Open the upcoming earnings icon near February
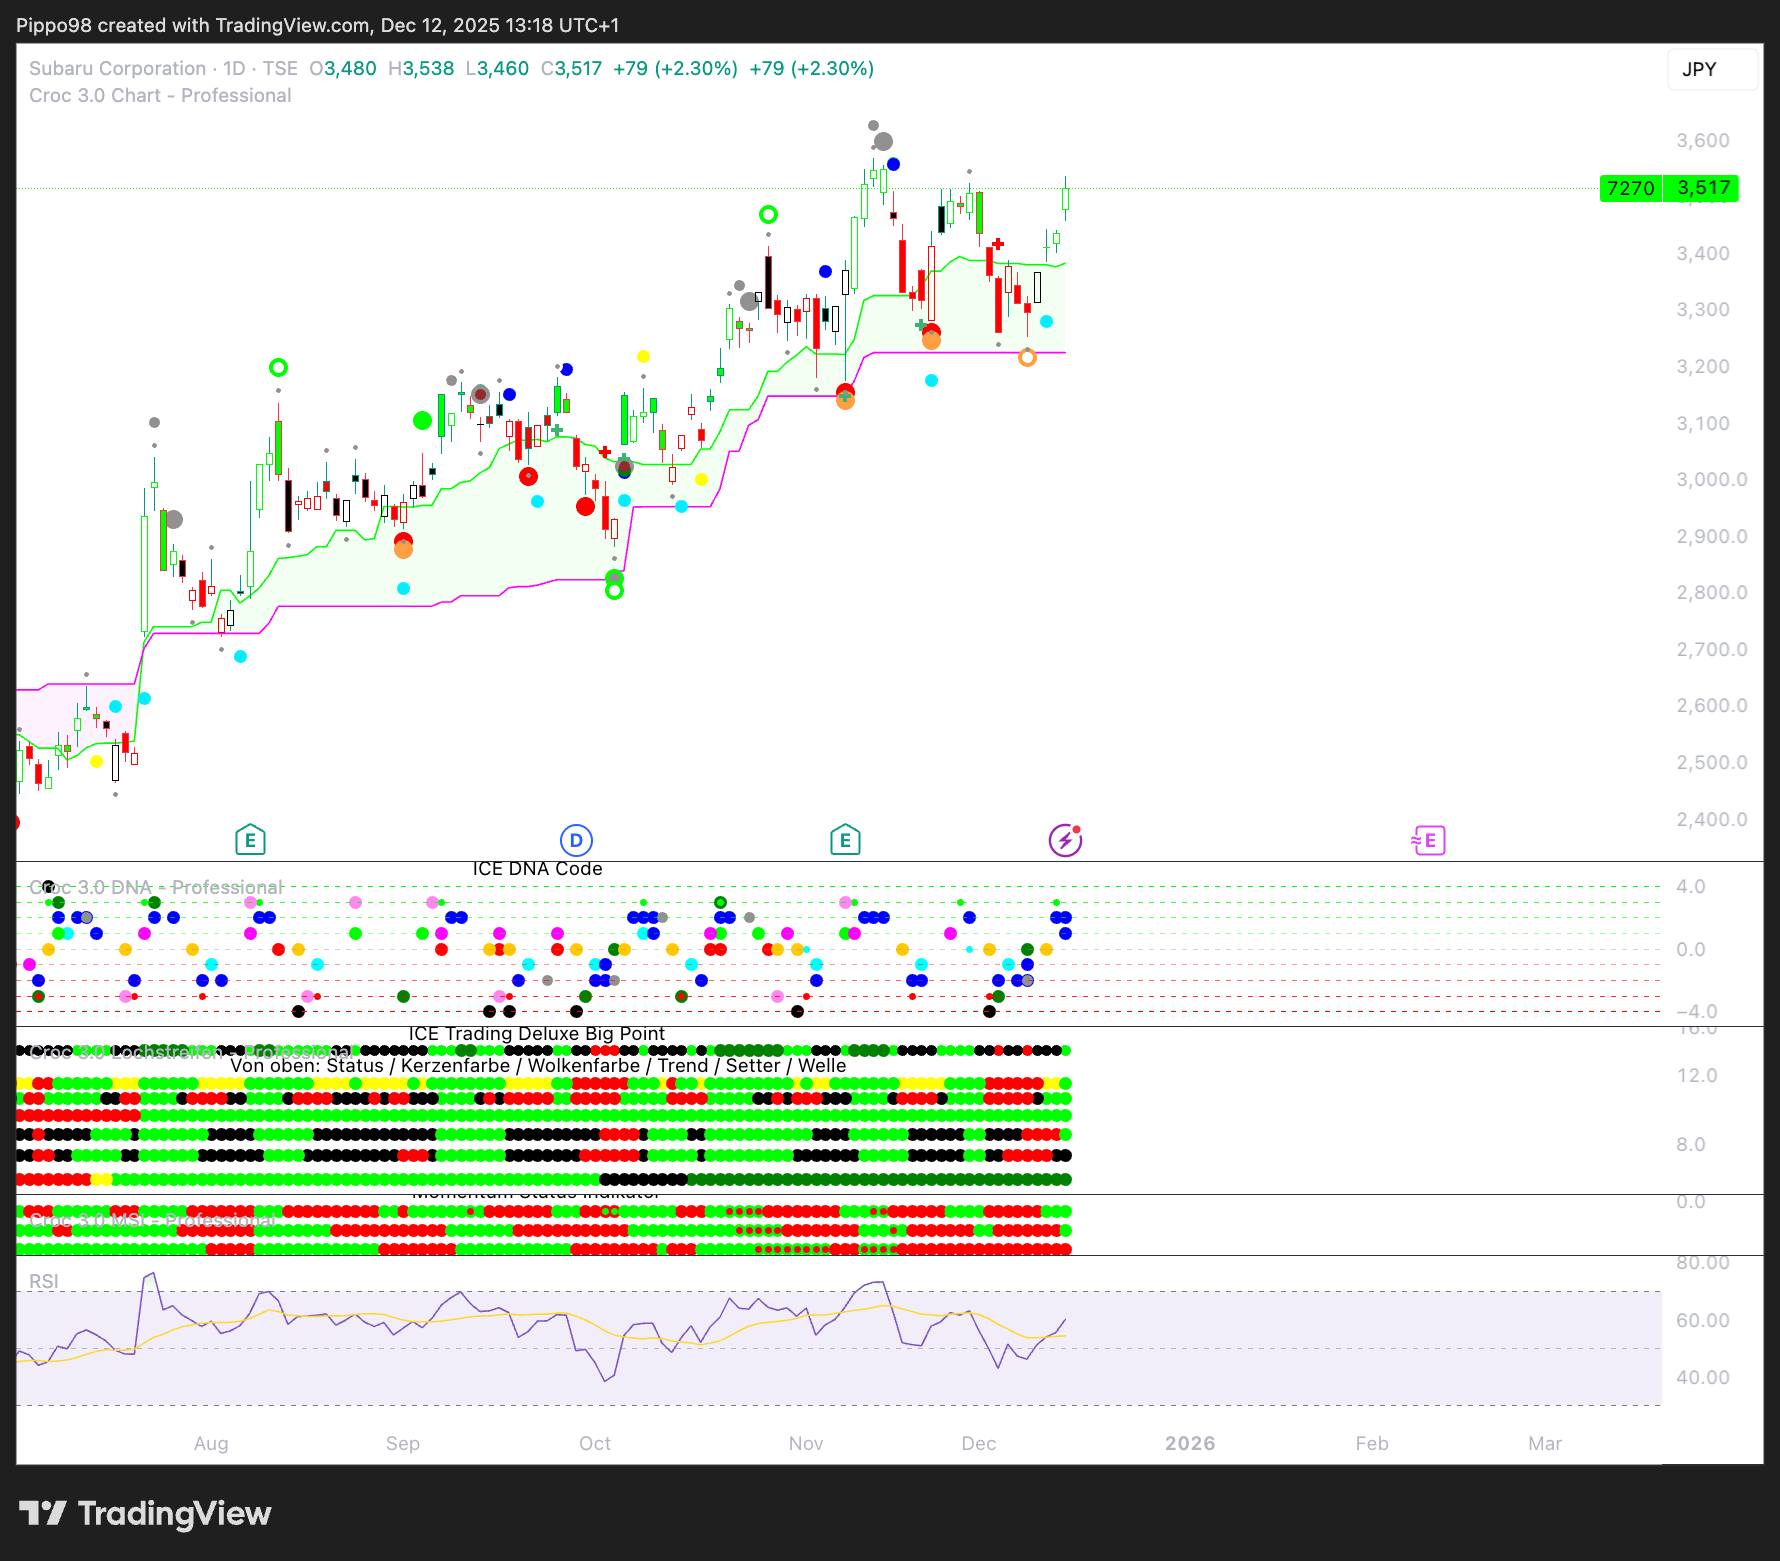Image resolution: width=1780 pixels, height=1561 pixels. tap(1428, 840)
